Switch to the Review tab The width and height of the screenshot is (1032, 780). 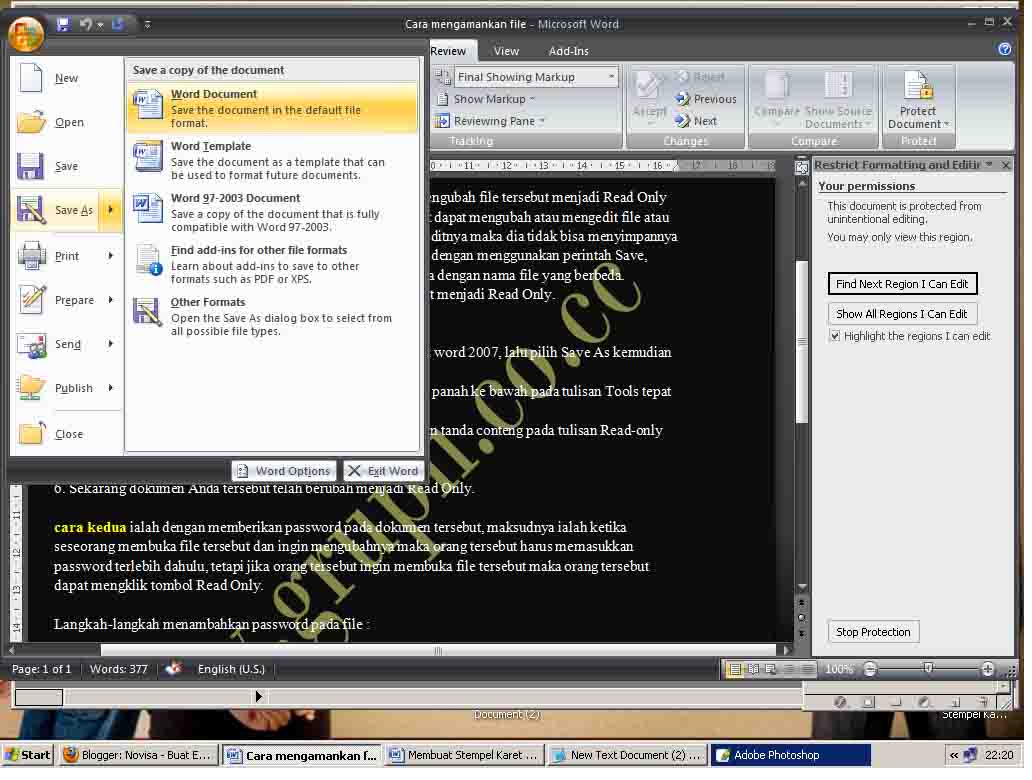[448, 51]
